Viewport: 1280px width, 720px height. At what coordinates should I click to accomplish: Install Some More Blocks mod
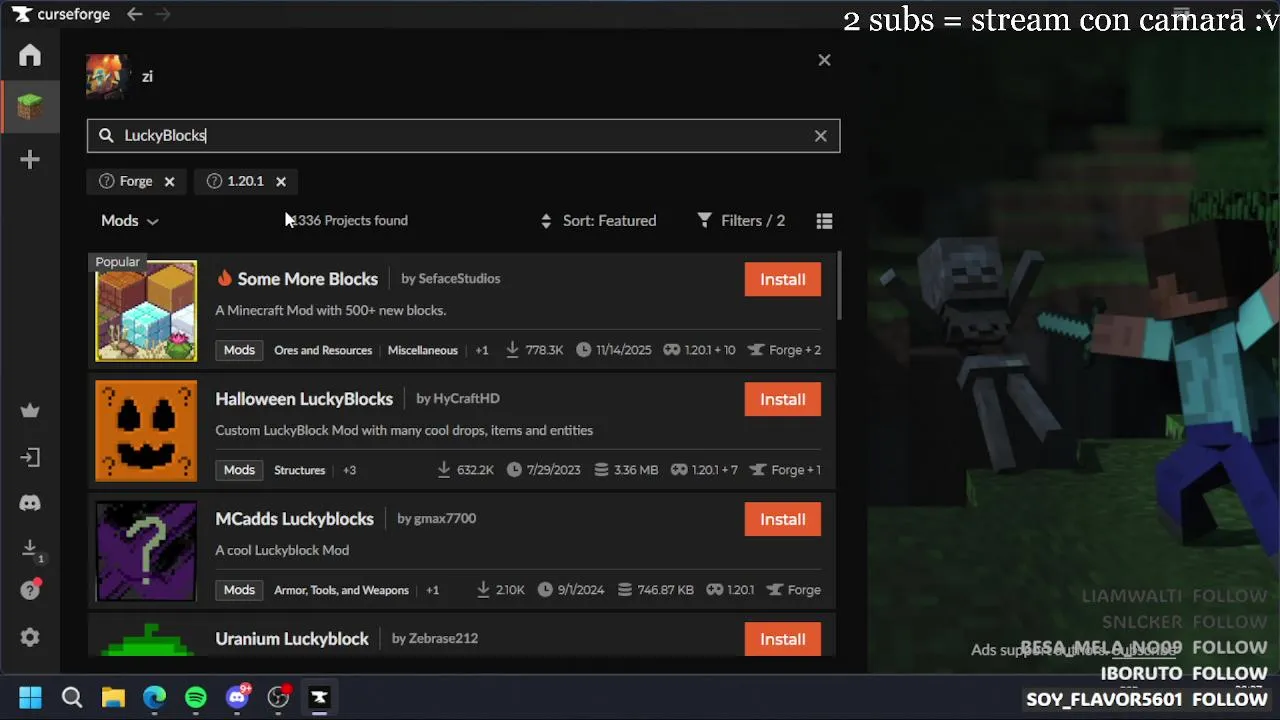coord(783,279)
